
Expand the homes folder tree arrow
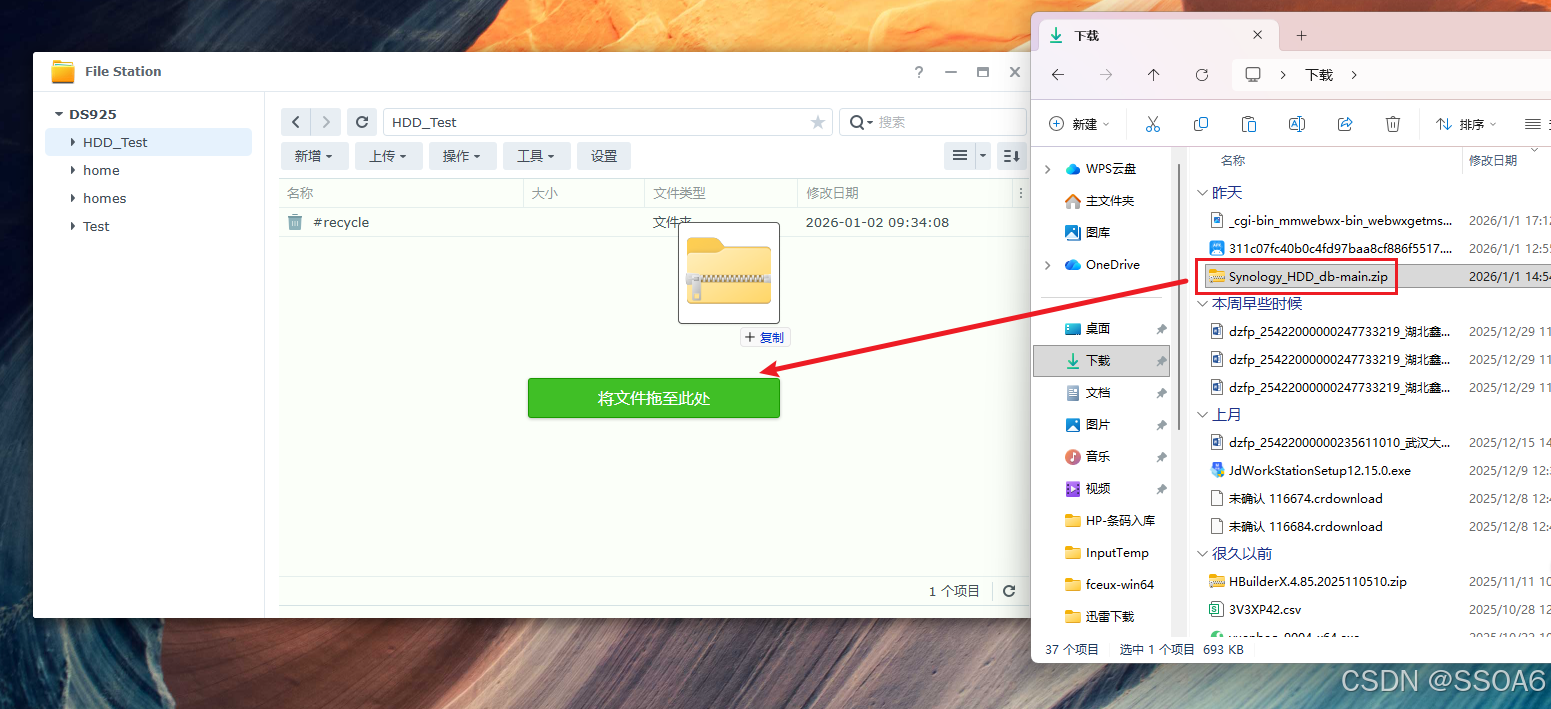click(x=73, y=198)
